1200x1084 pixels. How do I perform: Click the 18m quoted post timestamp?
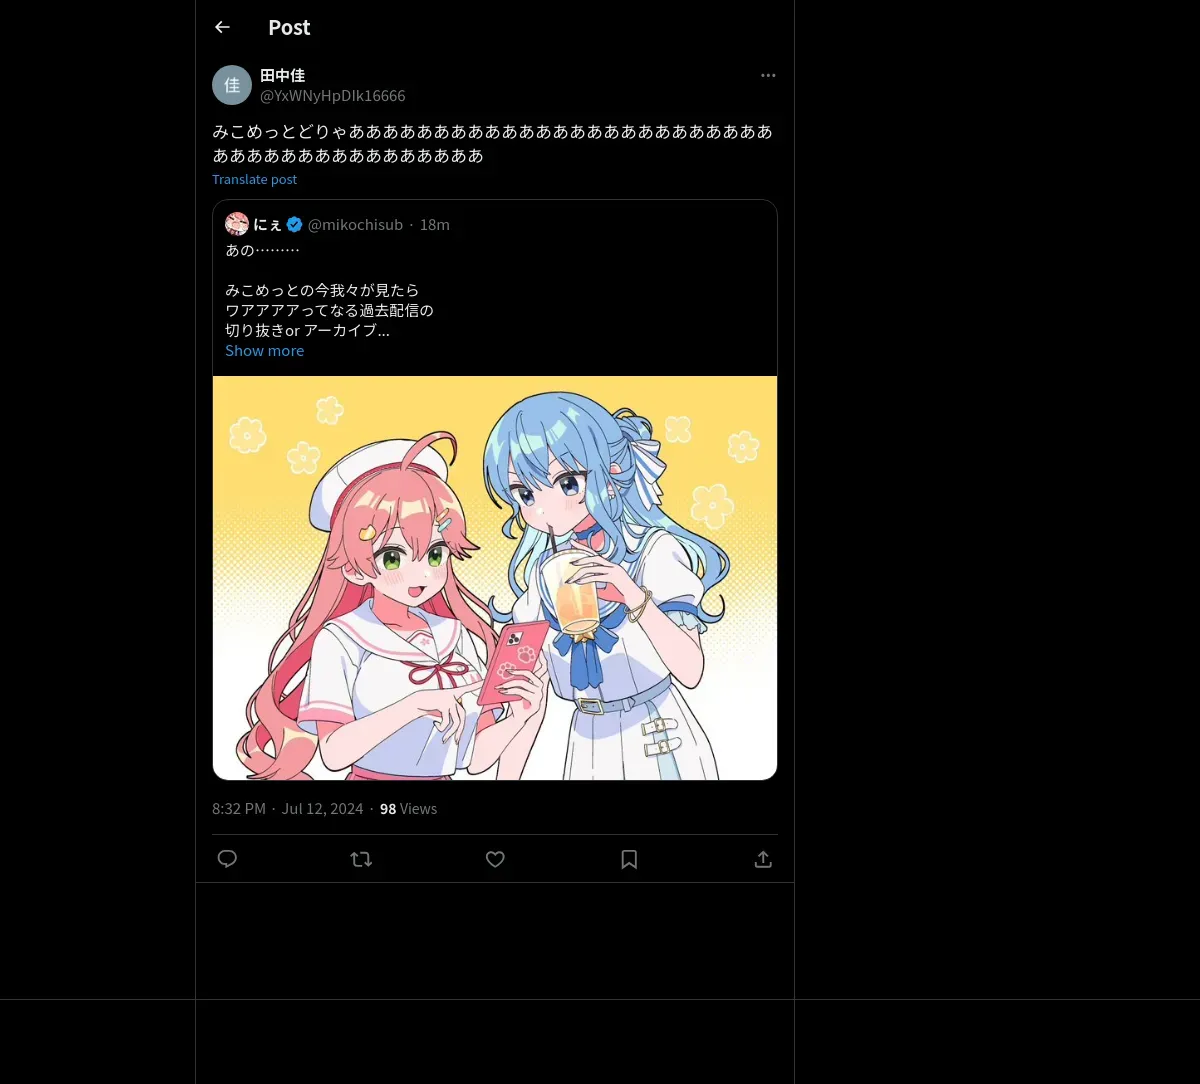[x=435, y=224]
